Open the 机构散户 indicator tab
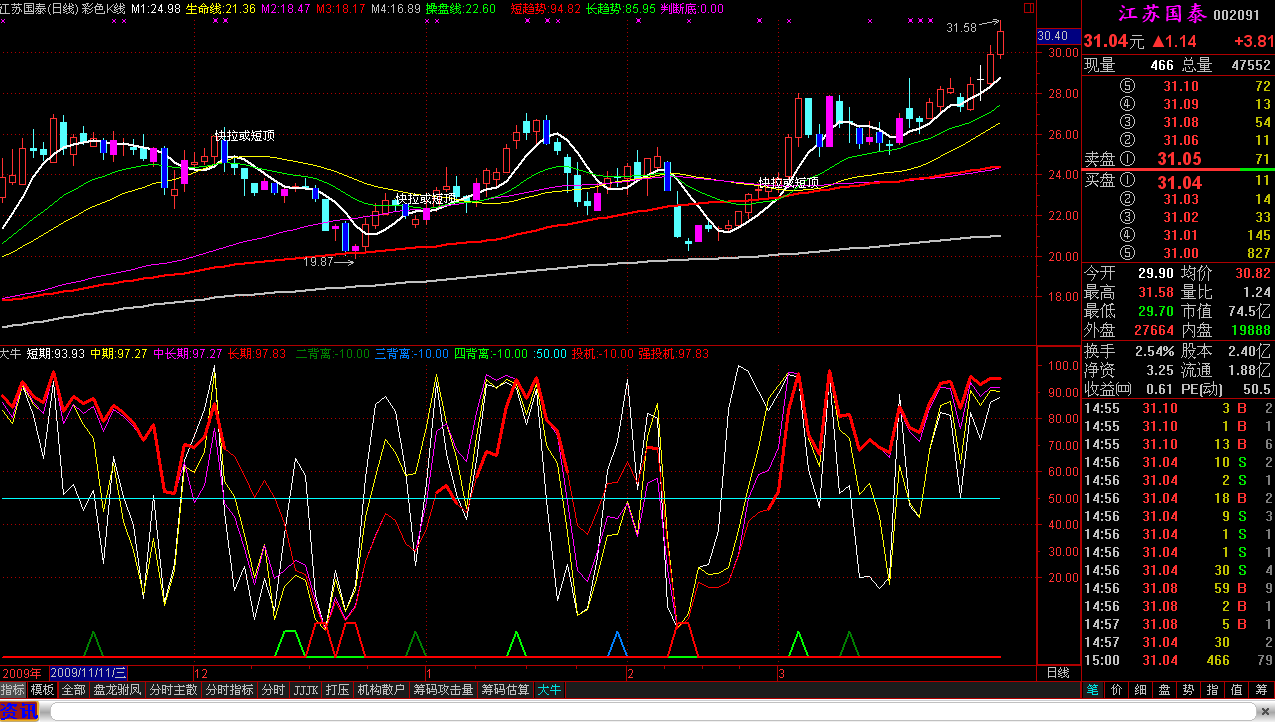1275x722 pixels. pos(381,690)
